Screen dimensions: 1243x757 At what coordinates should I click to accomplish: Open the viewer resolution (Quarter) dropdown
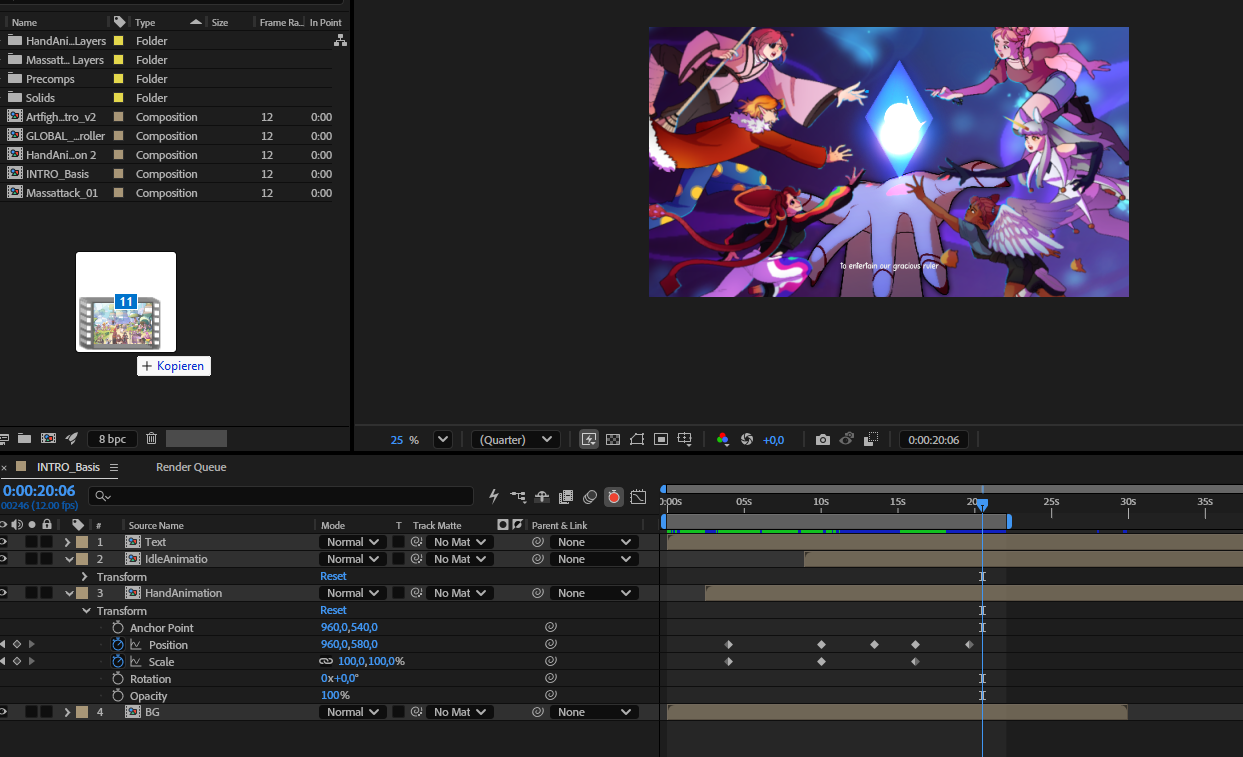516,440
